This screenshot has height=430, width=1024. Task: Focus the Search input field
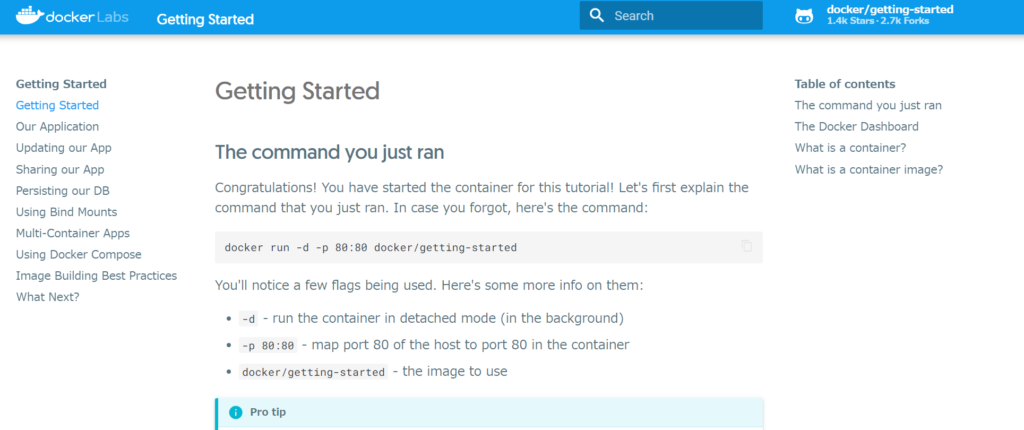point(671,16)
